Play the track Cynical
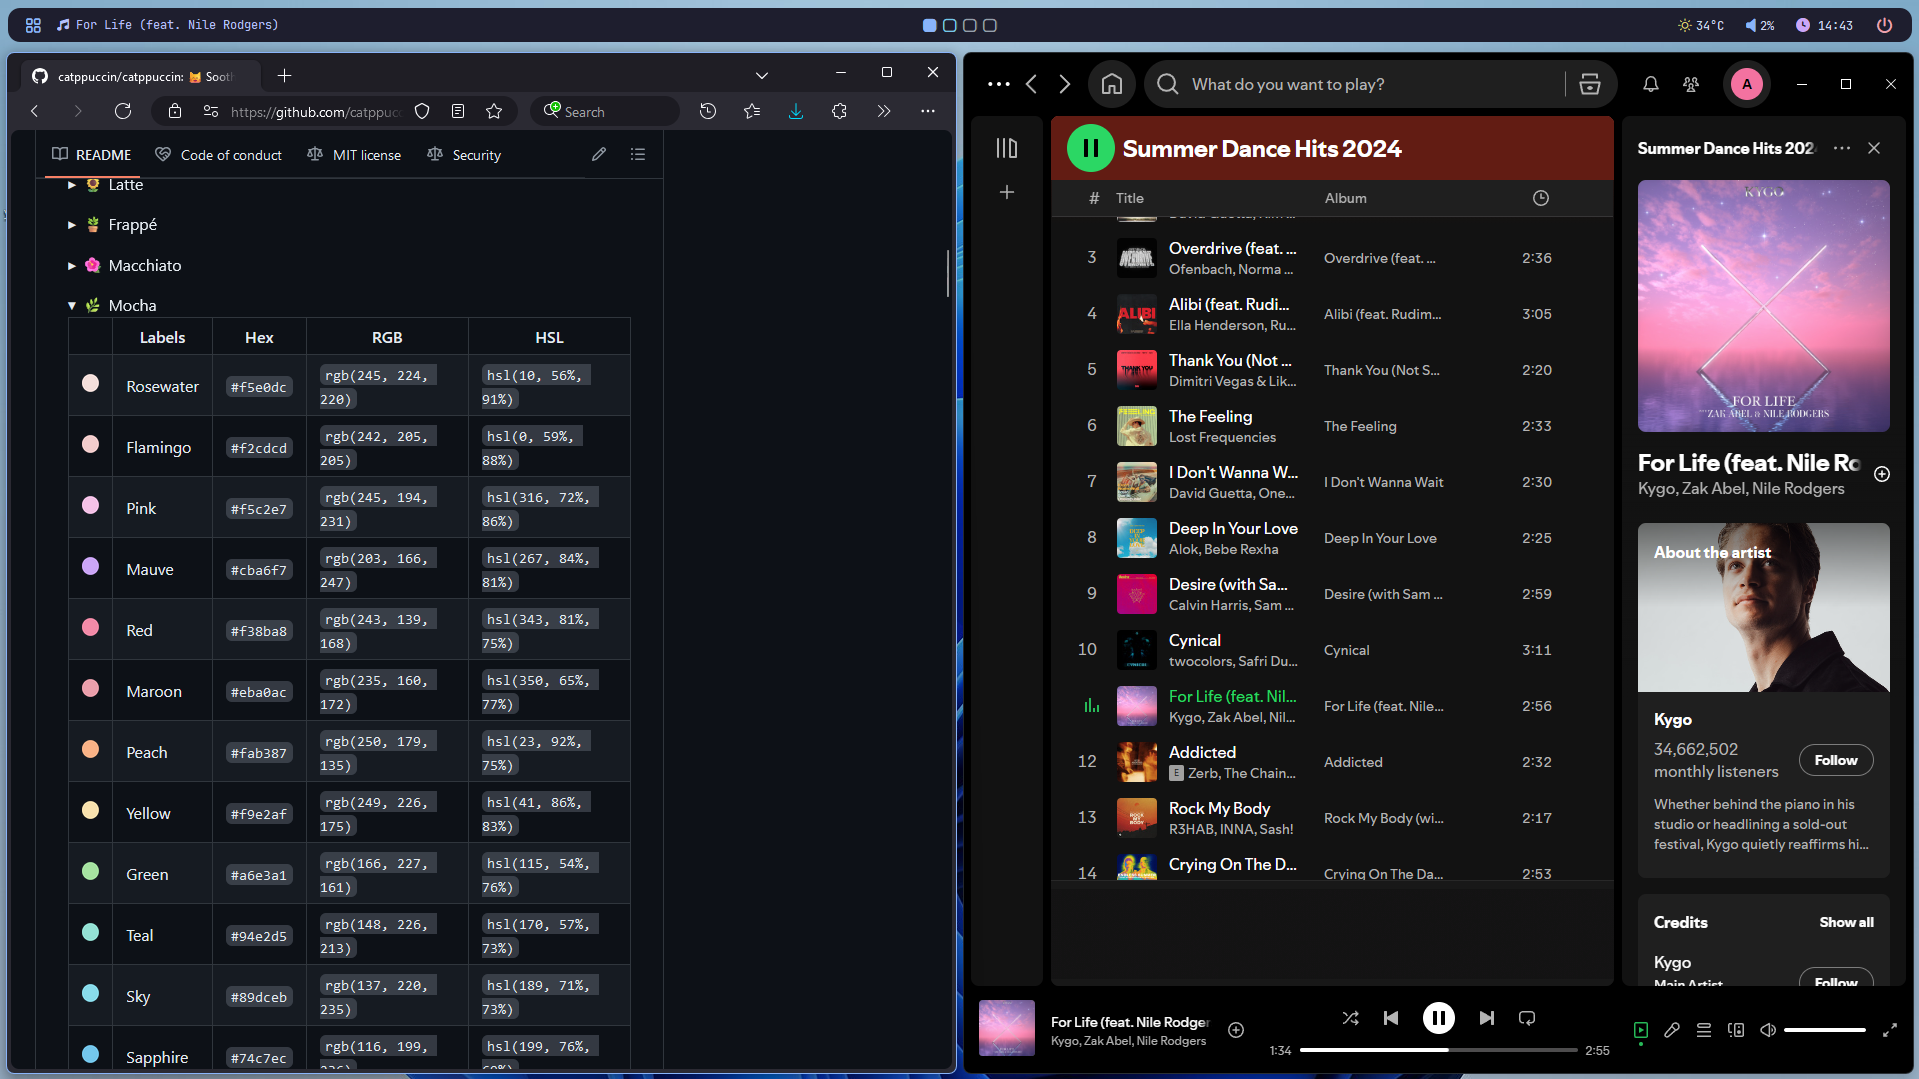Image resolution: width=1919 pixels, height=1079 pixels. pyautogui.click(x=1332, y=650)
